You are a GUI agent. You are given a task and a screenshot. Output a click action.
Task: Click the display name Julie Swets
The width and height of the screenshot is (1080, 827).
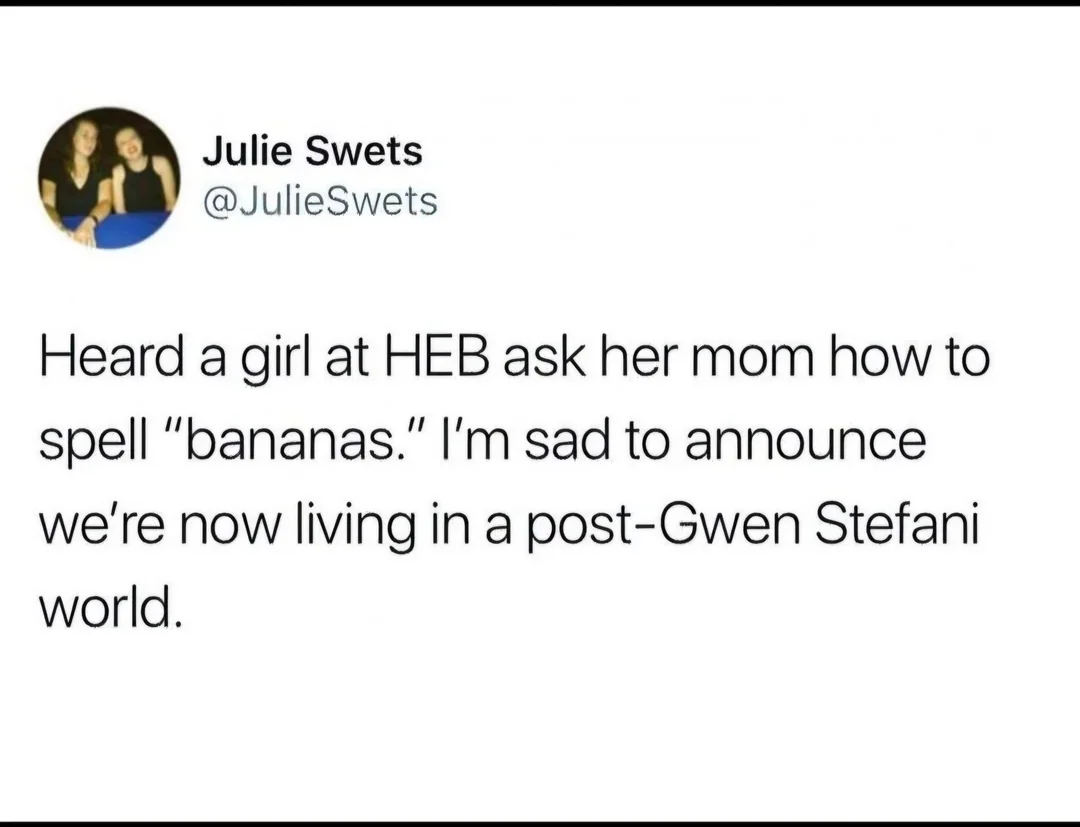coord(312,151)
